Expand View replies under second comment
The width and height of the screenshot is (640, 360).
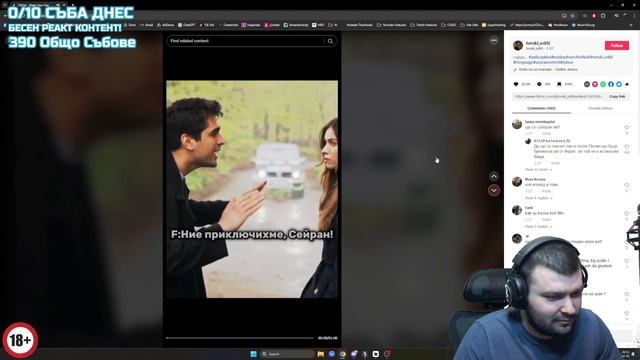coord(538,198)
